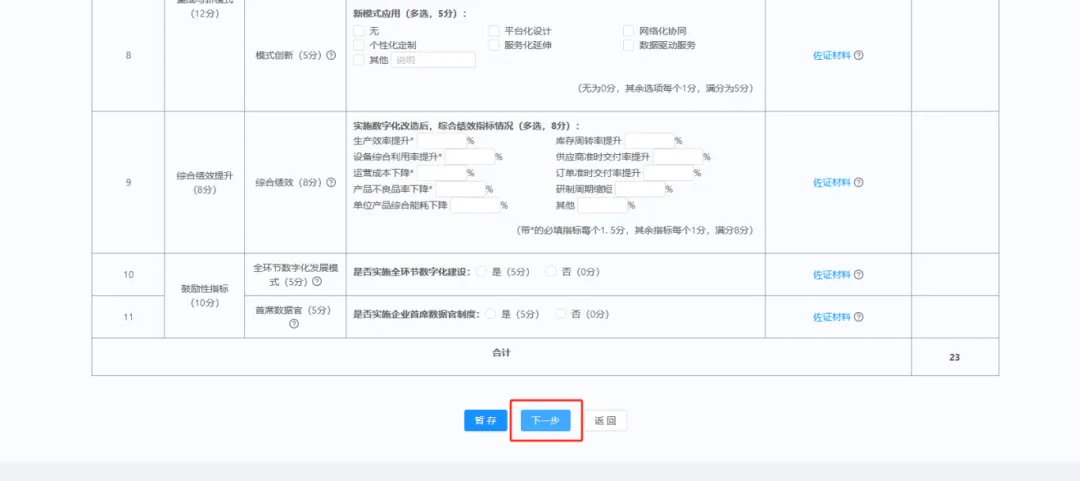Click the question icon by 佐证材料 in row 9
The width and height of the screenshot is (1080, 481).
858,183
